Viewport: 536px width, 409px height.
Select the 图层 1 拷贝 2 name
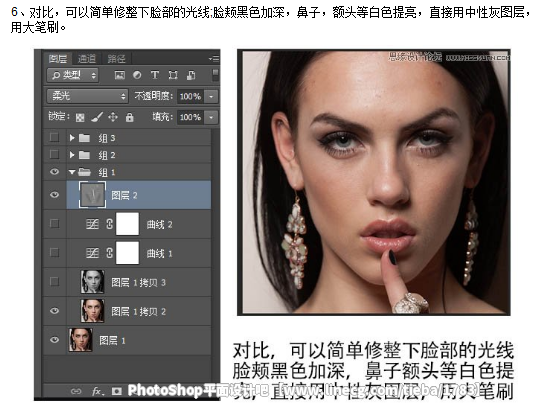point(138,312)
